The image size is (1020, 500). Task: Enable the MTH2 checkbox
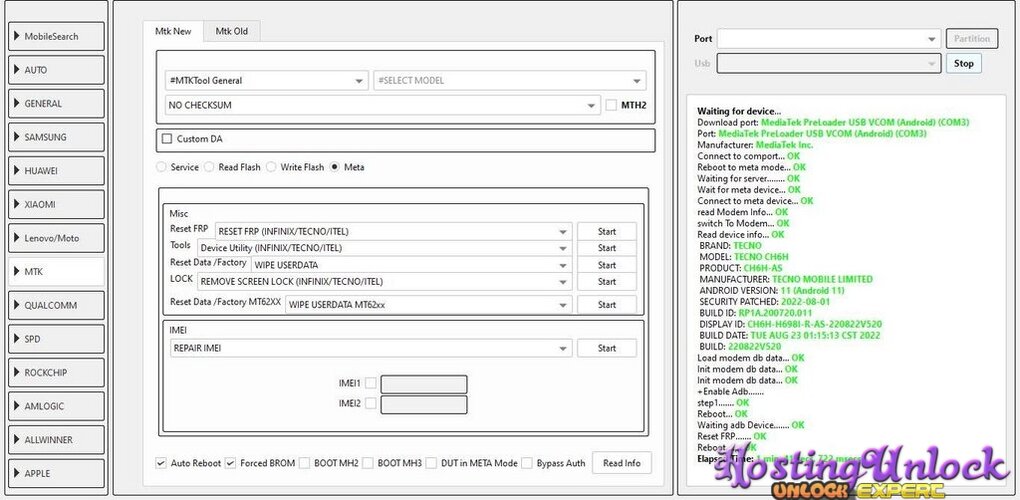611,105
